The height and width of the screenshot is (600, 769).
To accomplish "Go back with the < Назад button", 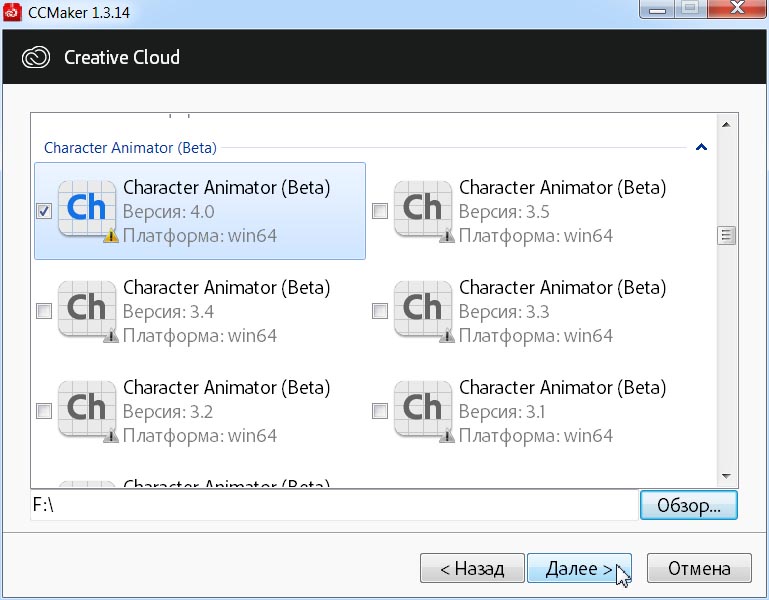I will click(x=472, y=568).
